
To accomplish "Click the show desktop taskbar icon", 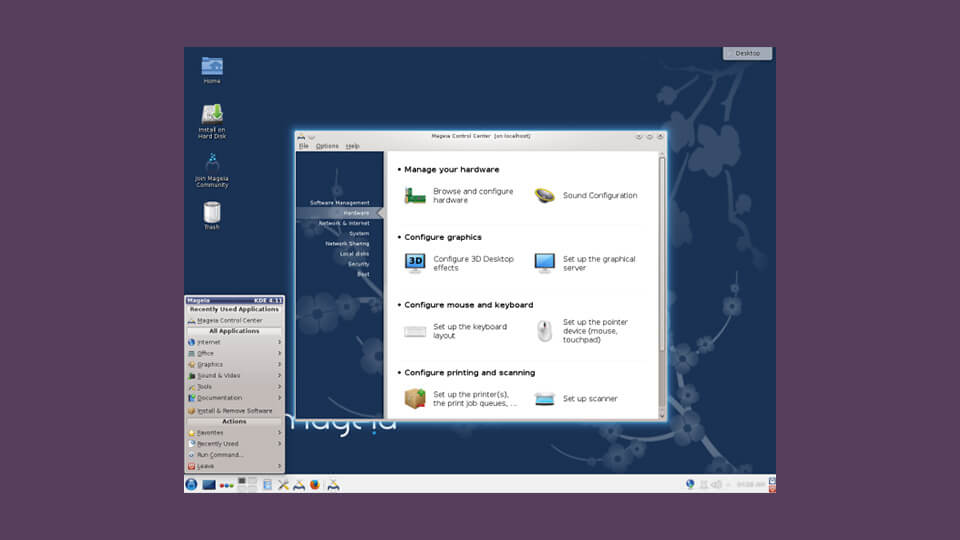I will (x=209, y=485).
